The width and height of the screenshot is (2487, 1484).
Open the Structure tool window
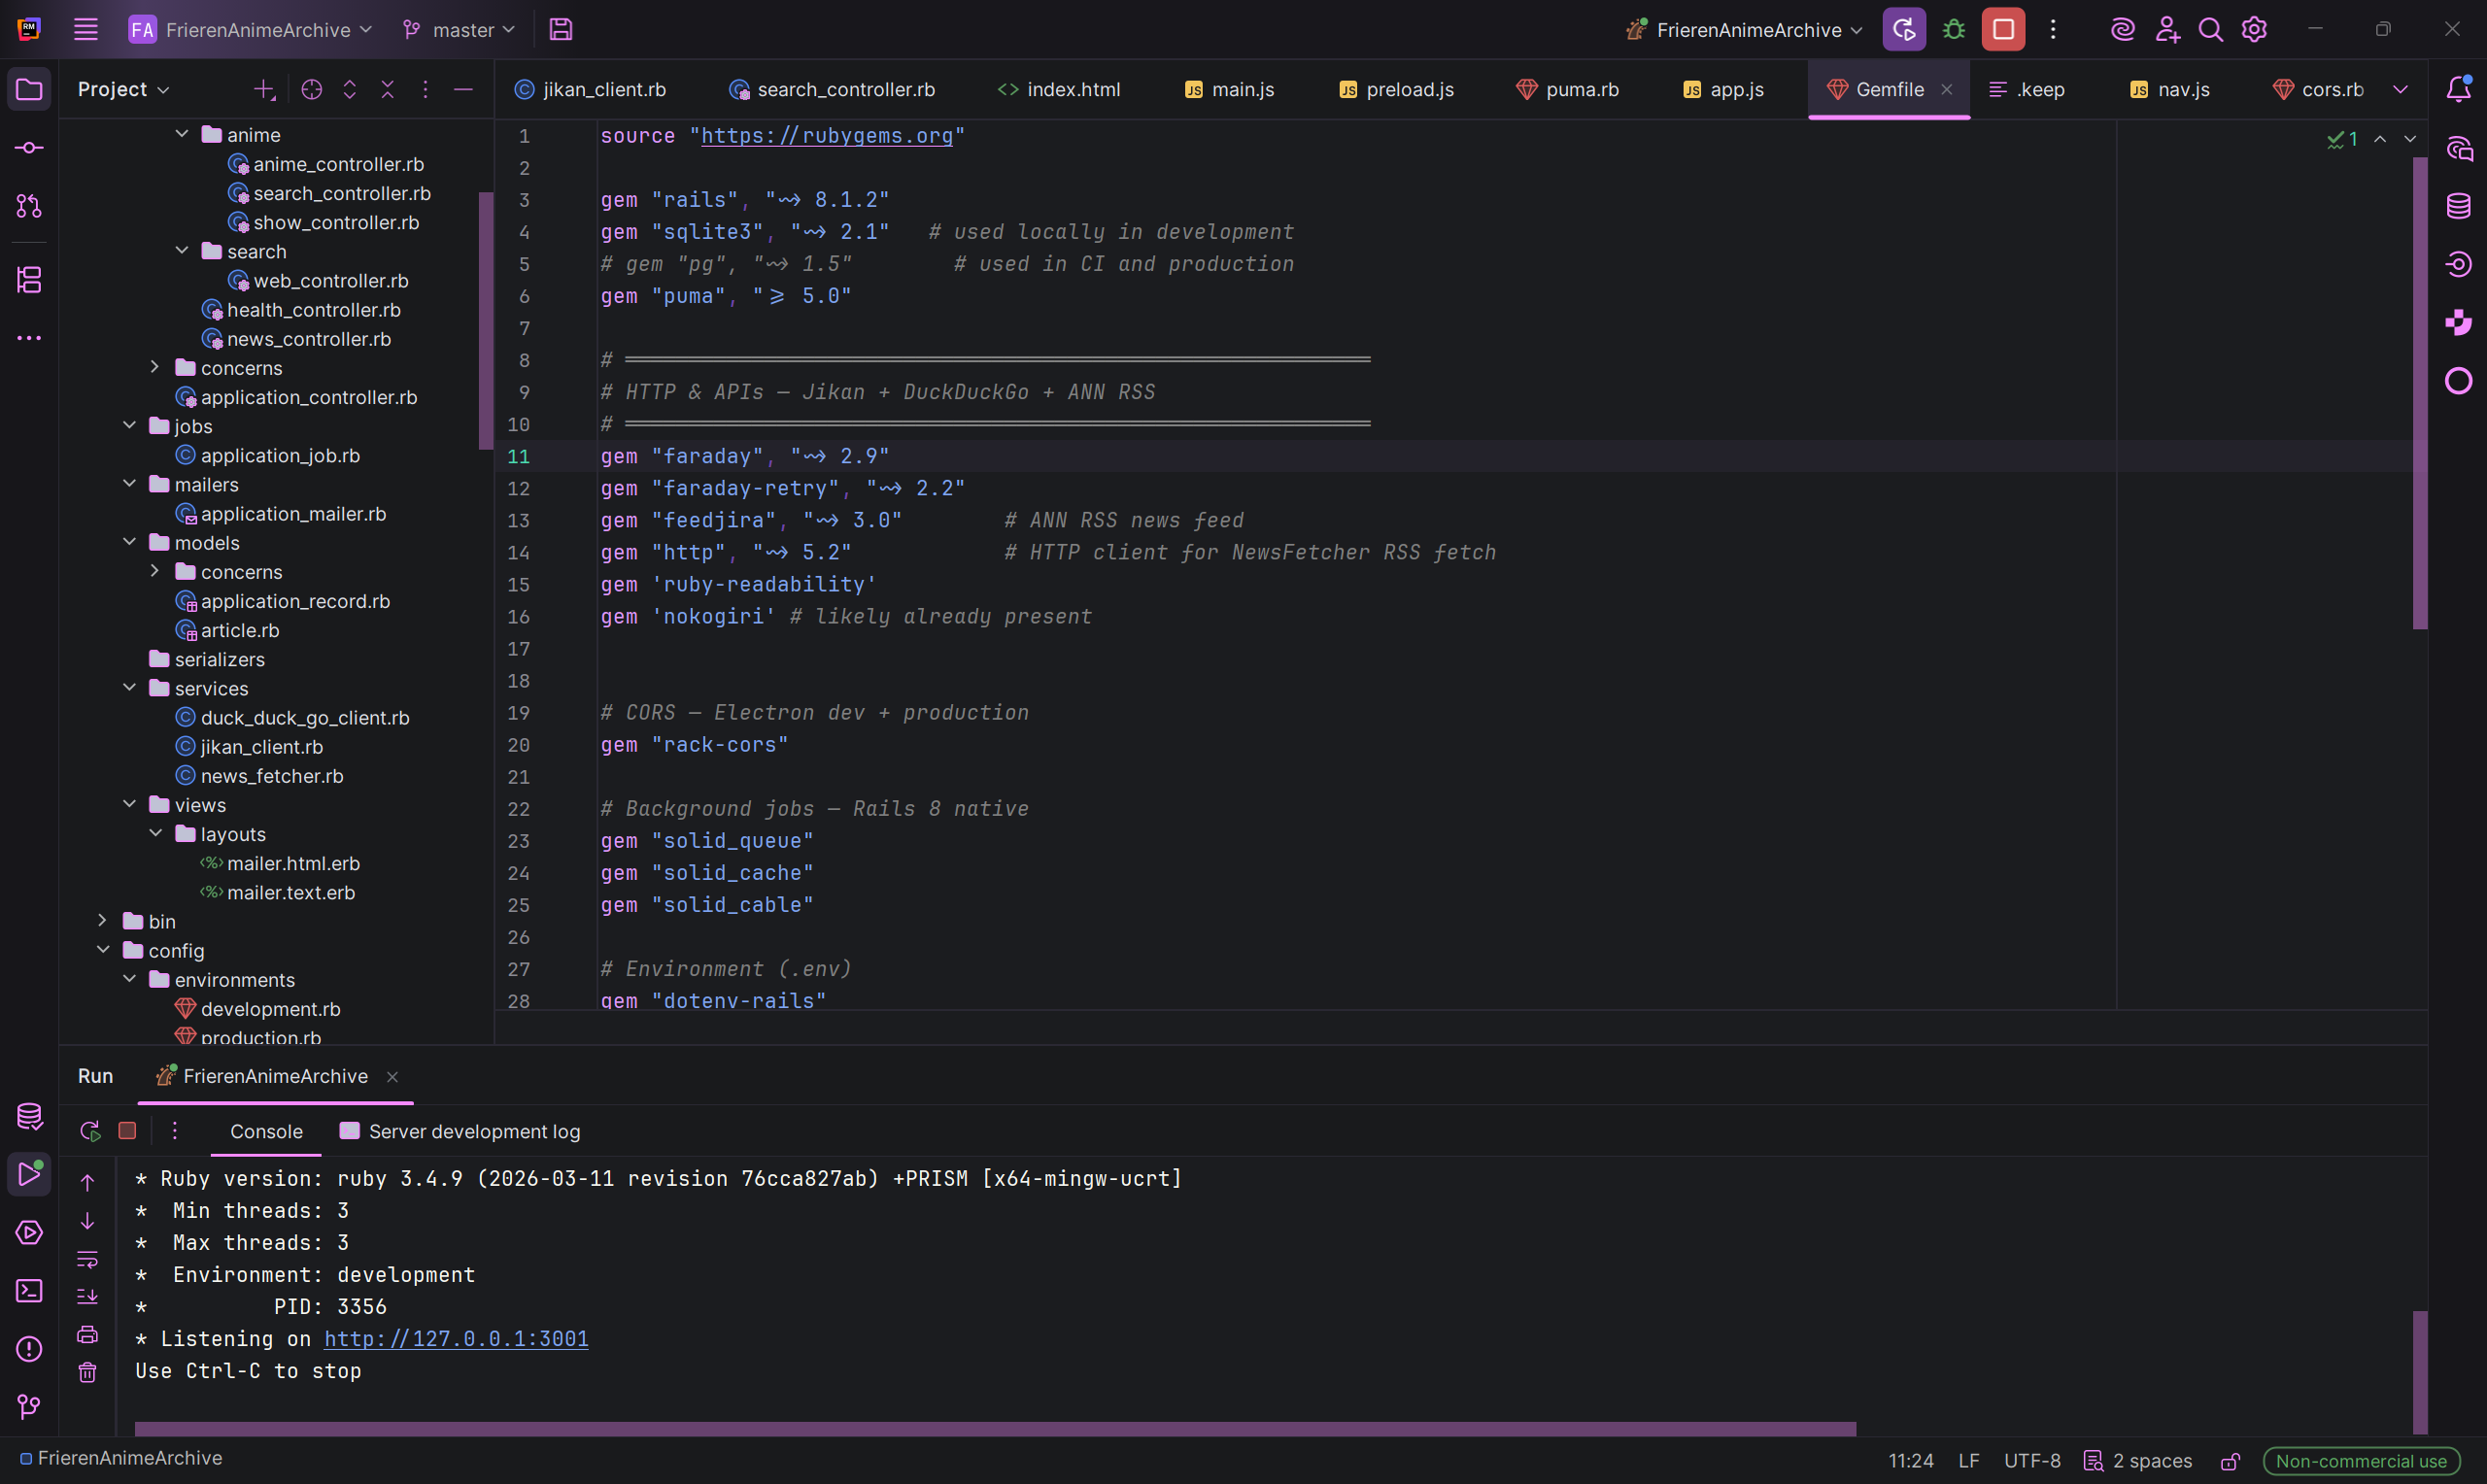pyautogui.click(x=29, y=280)
